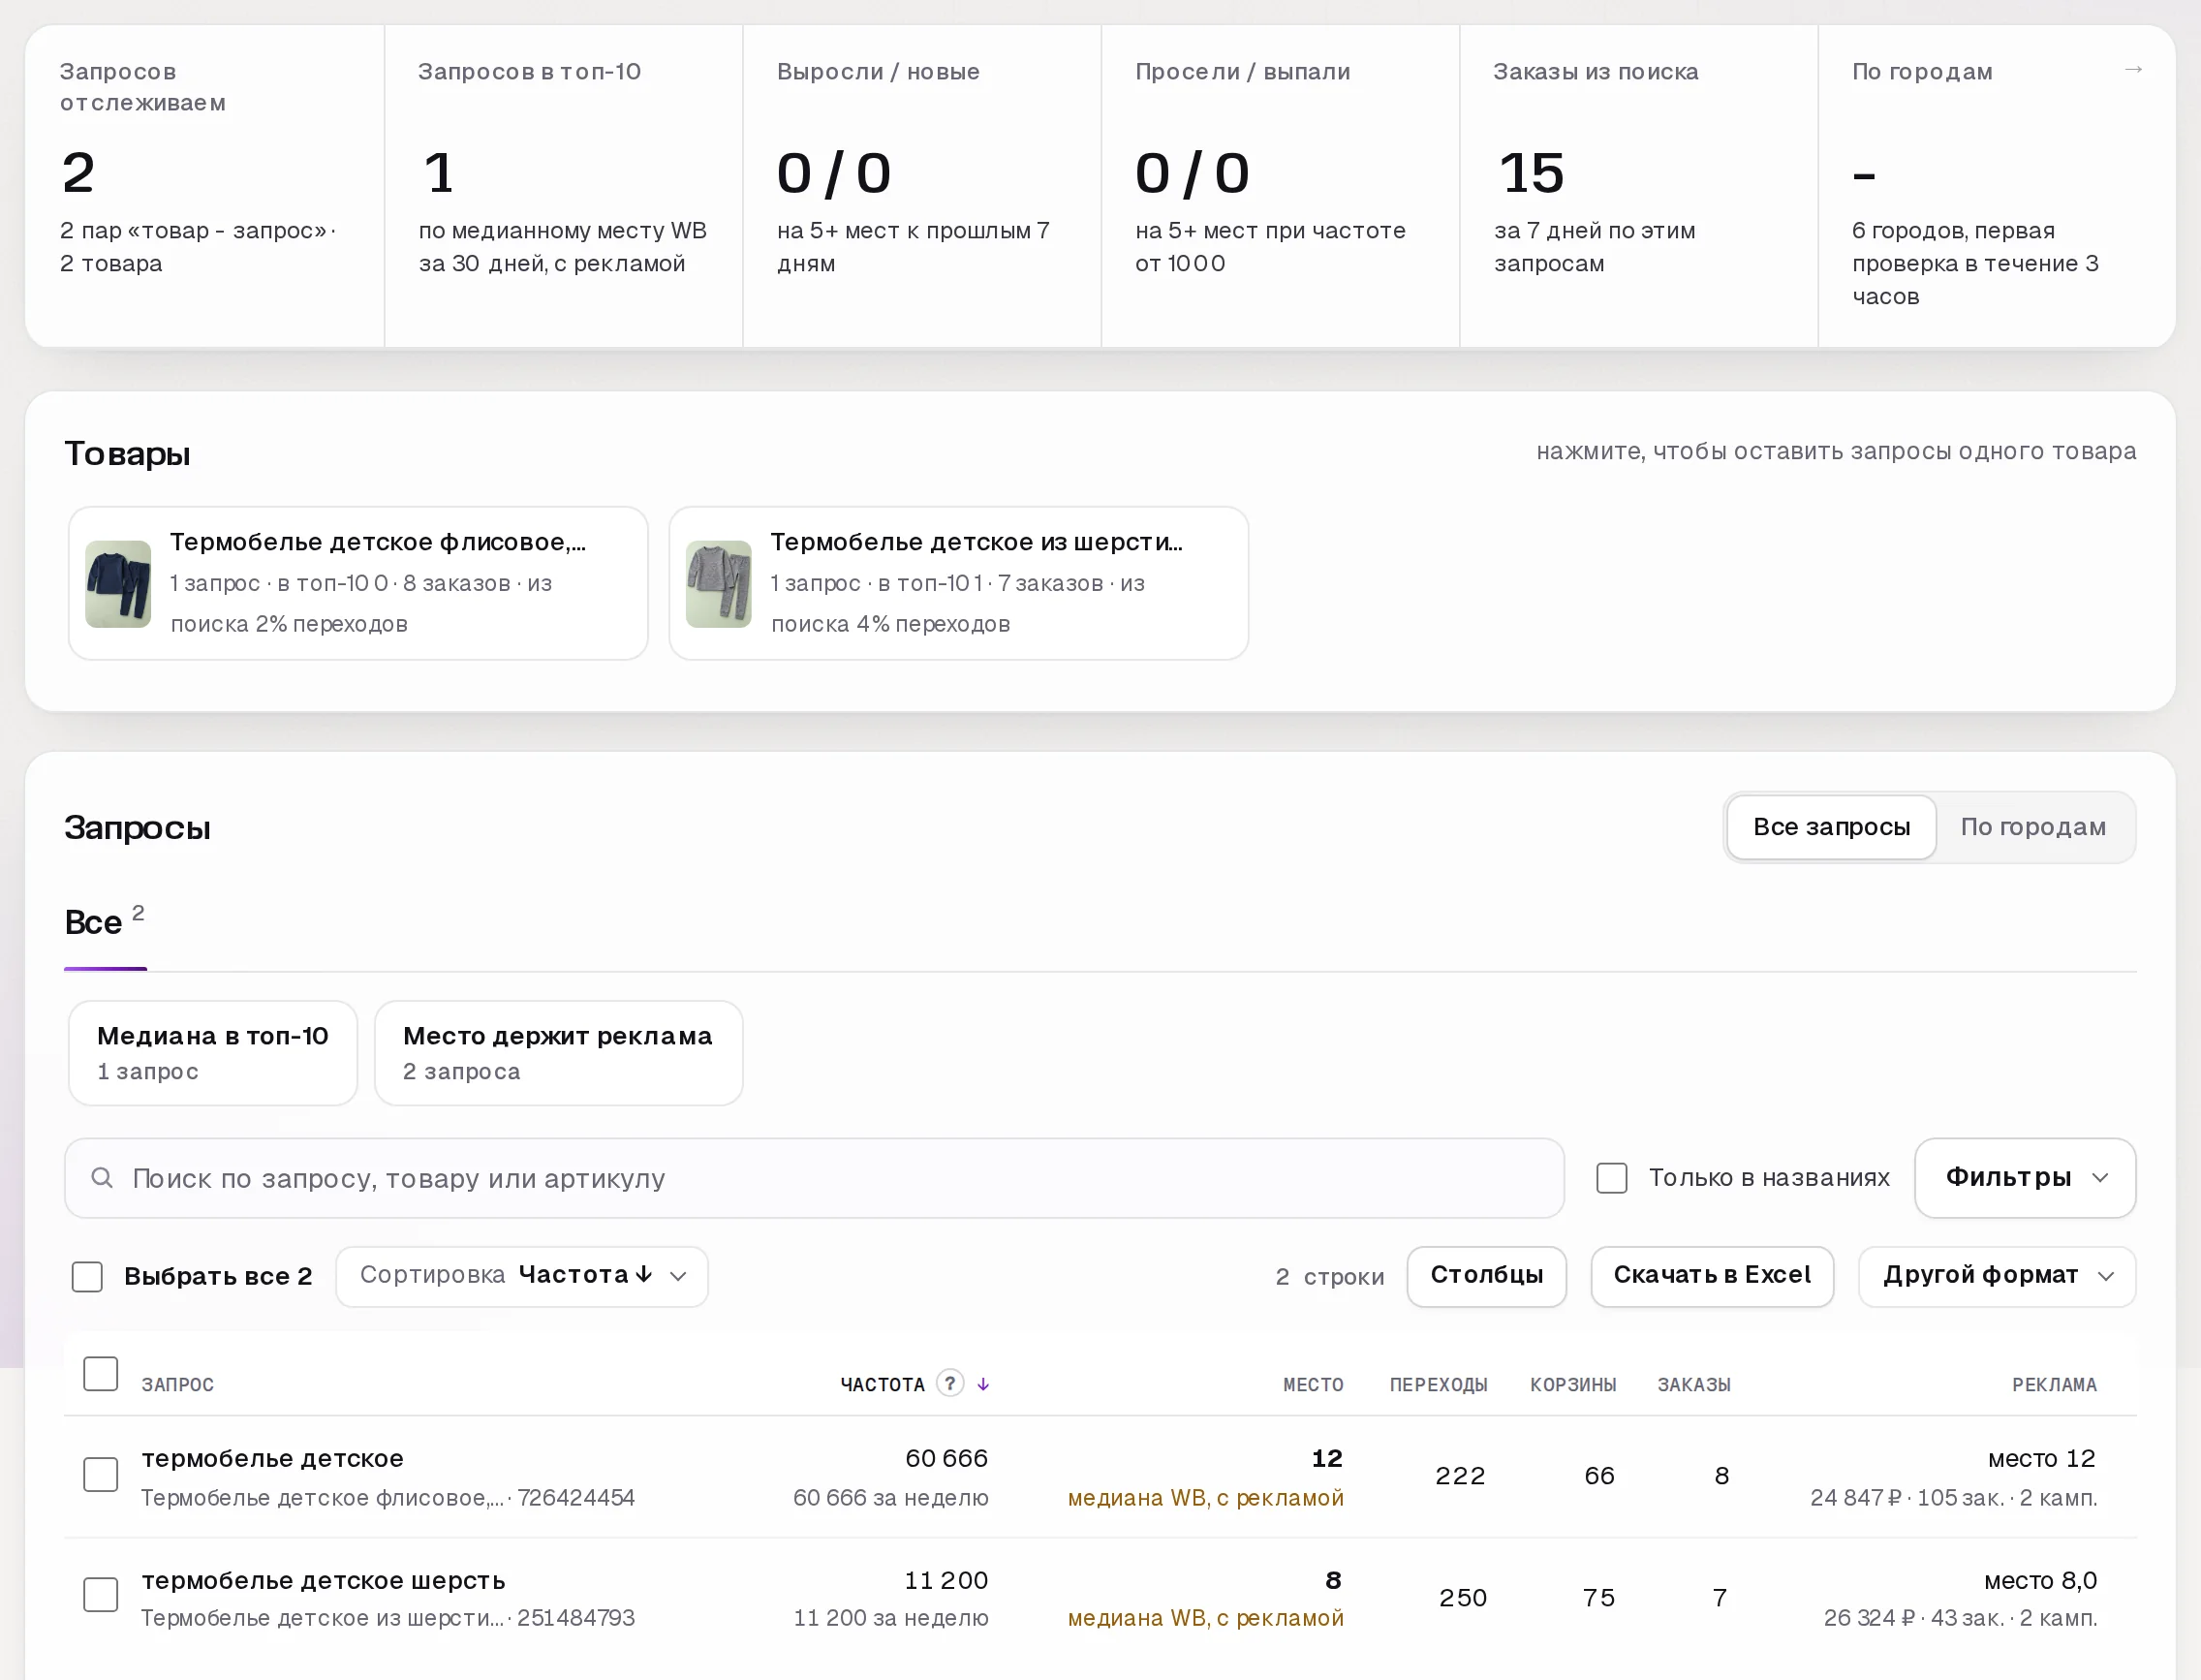Click the query name термобелье детское шерсть
This screenshot has height=1680, width=2201.
click(323, 1580)
